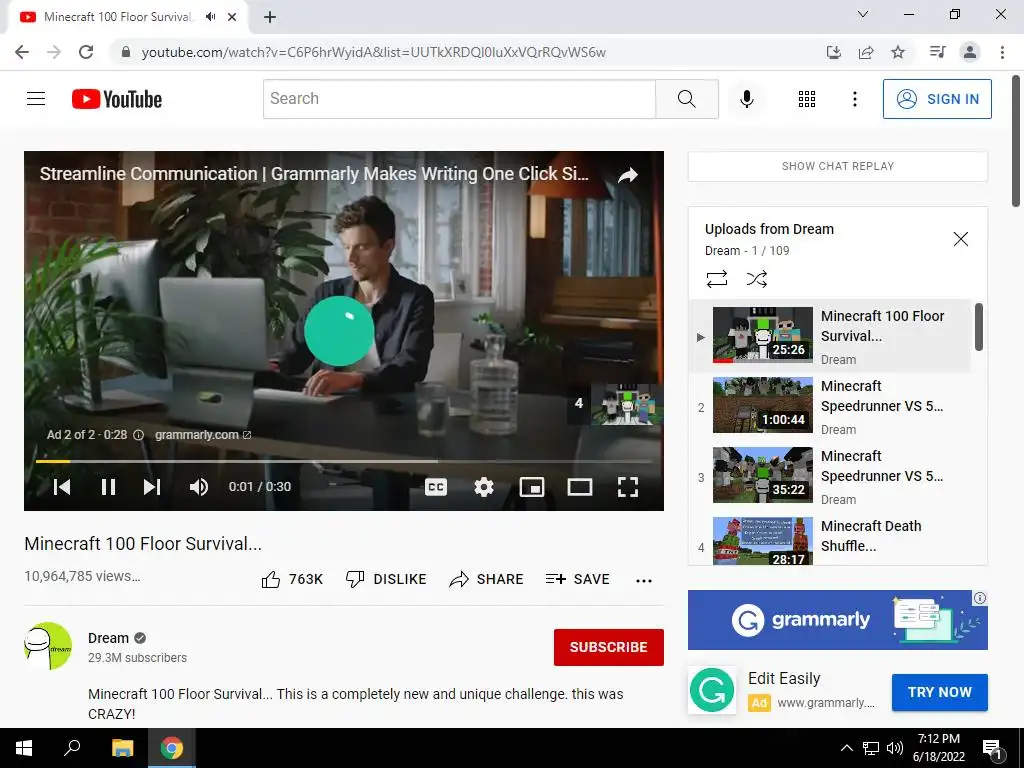
Task: Open Chrome three-dot menu
Action: click(1002, 52)
